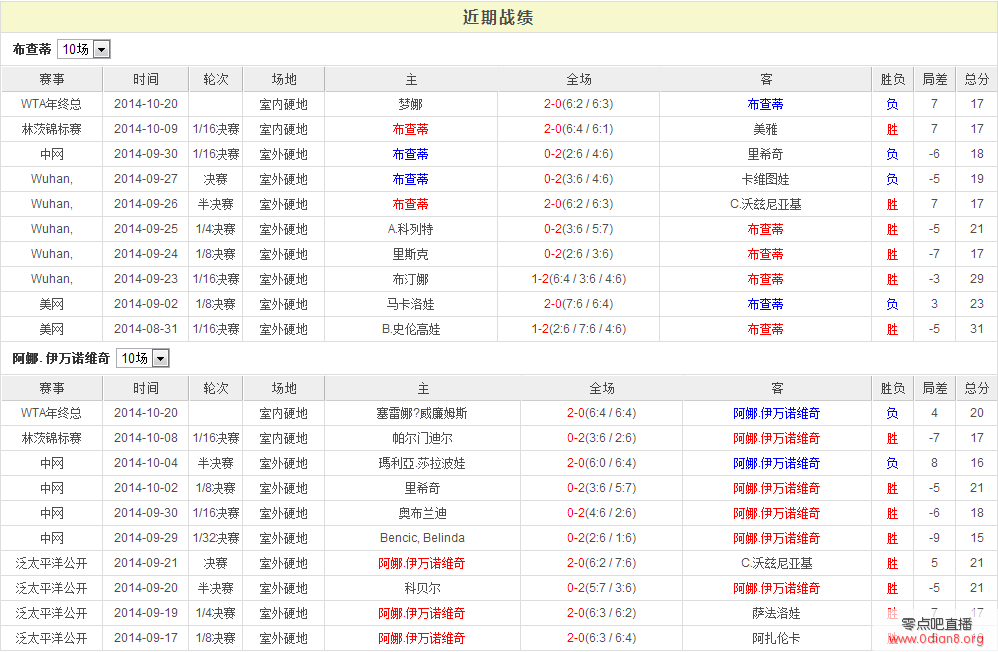This screenshot has width=998, height=652.
Task: Click the player name 梦娜
Action: pos(411,104)
